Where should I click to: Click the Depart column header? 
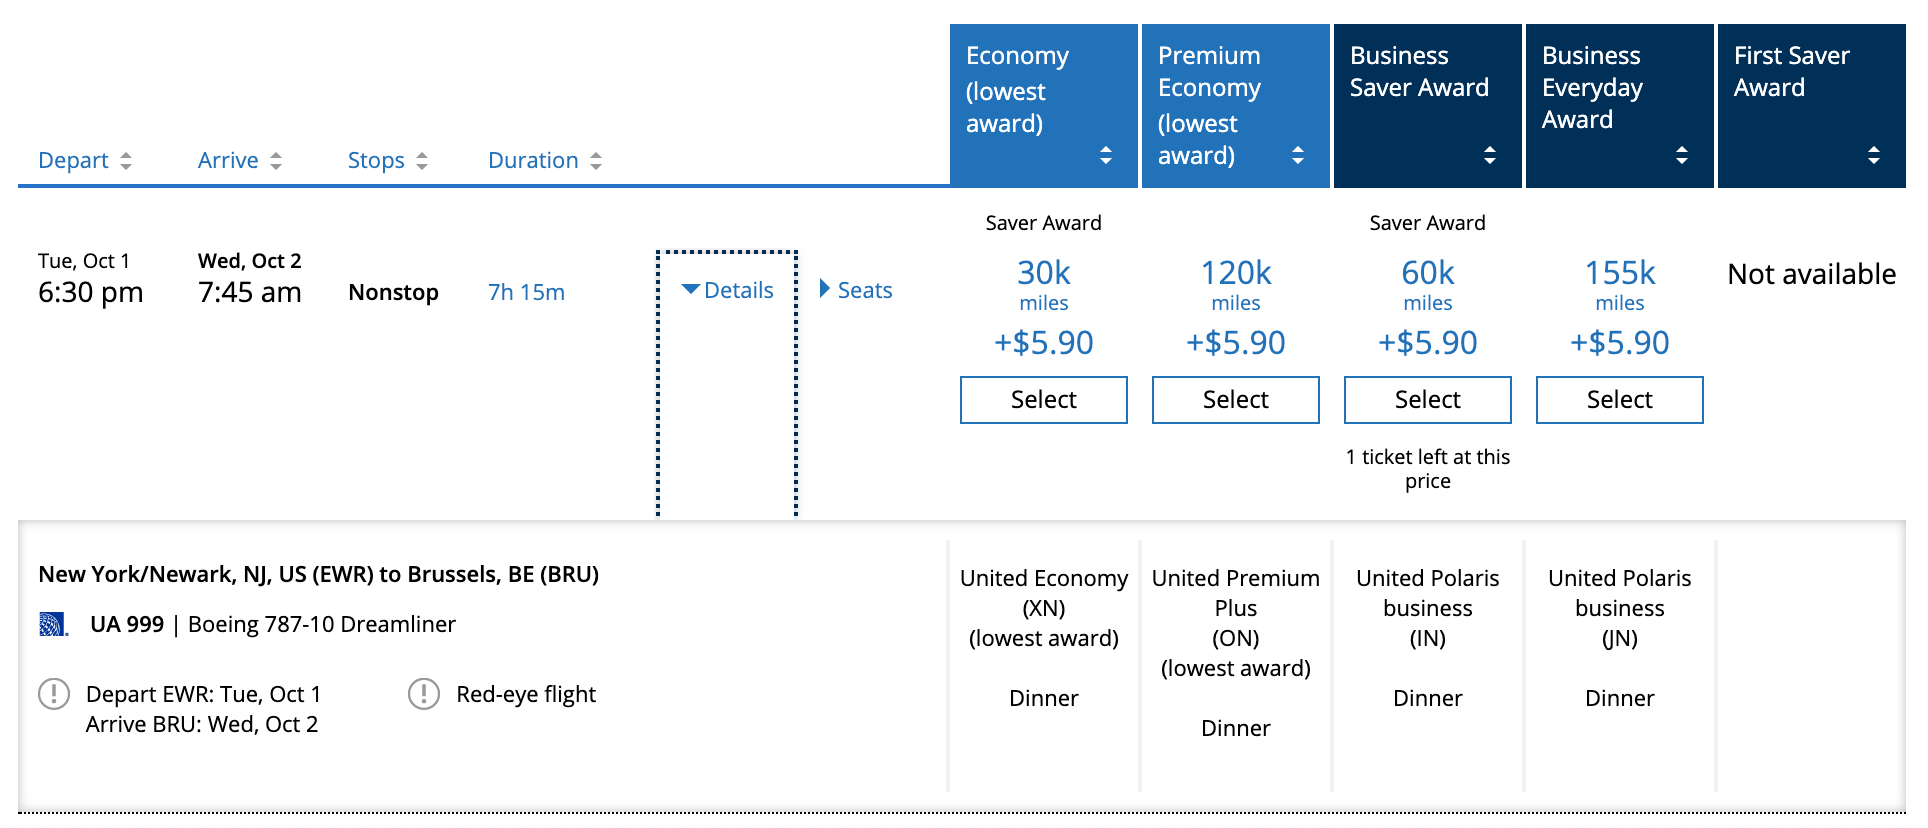tap(73, 161)
